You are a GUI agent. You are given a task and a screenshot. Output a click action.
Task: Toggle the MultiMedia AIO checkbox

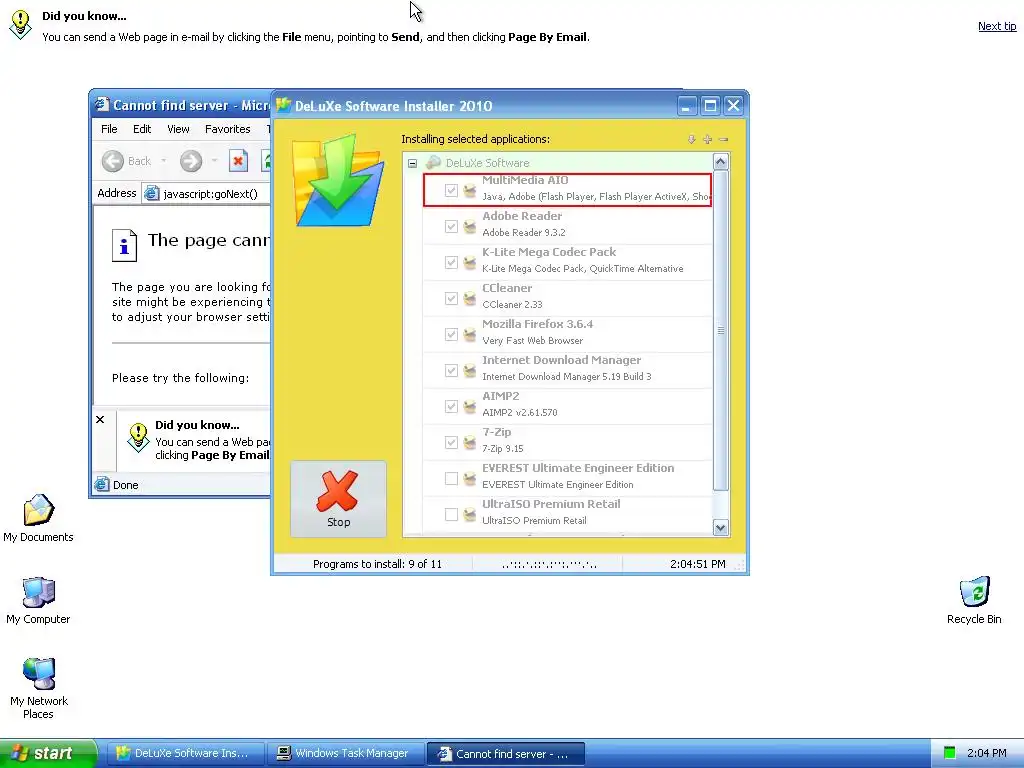coord(451,190)
